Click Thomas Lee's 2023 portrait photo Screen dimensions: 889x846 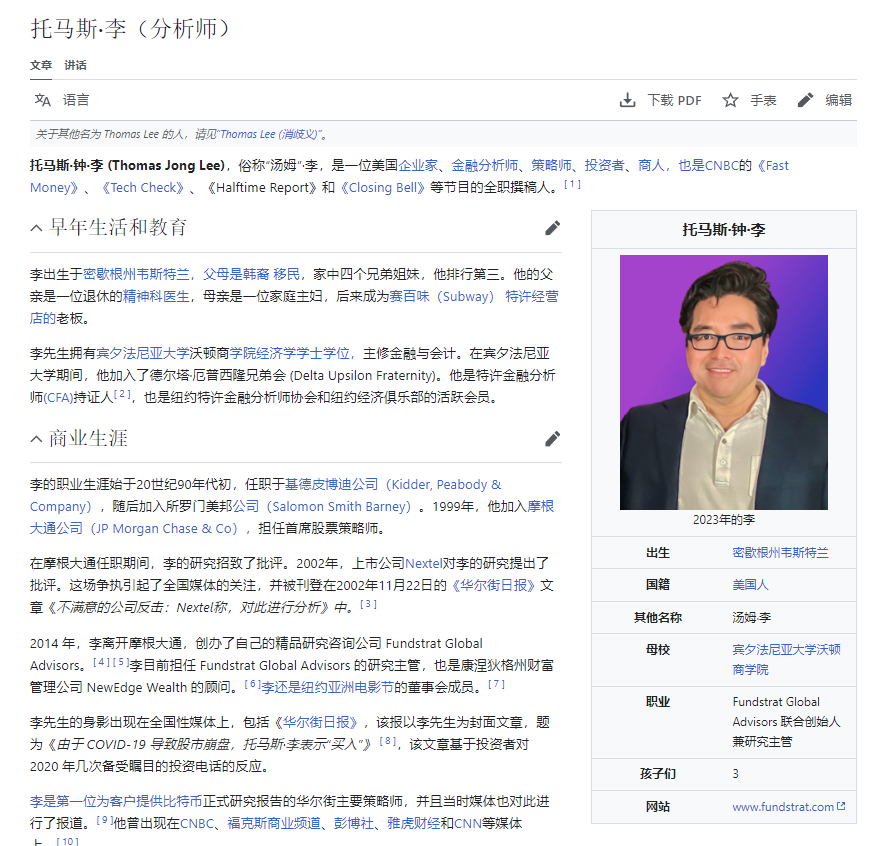pos(725,381)
